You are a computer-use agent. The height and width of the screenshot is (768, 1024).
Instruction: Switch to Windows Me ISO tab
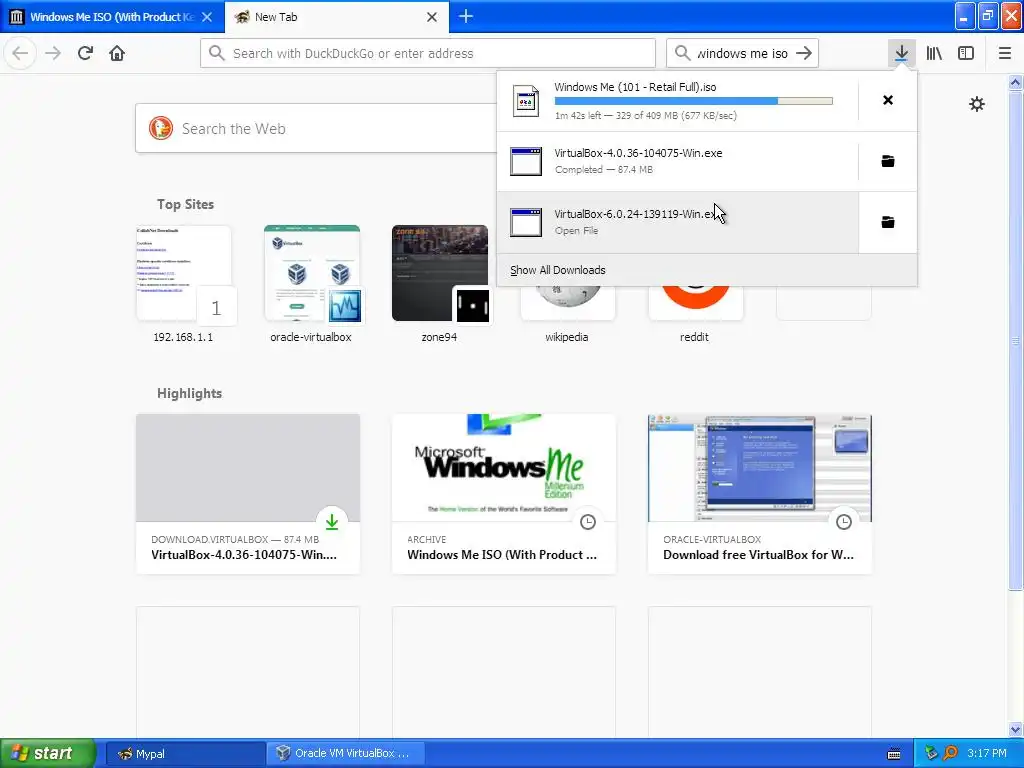click(x=112, y=17)
